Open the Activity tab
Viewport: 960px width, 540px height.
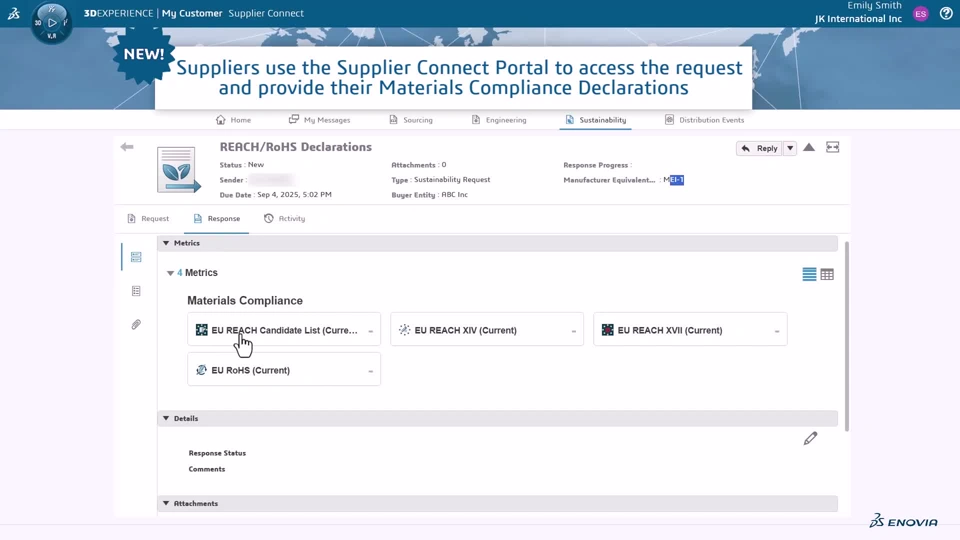tap(285, 218)
